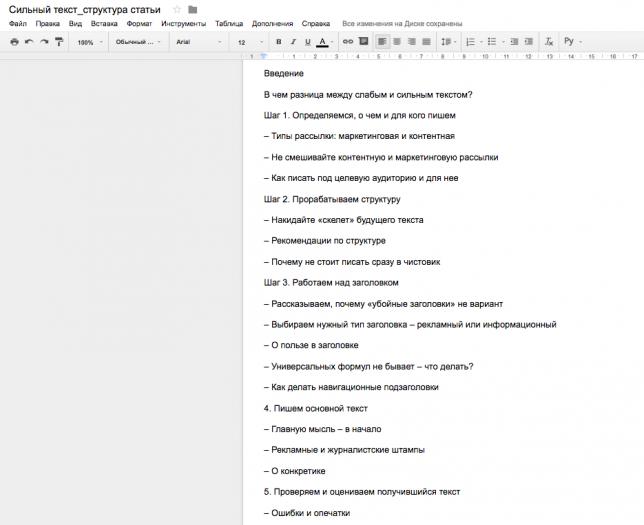The image size is (644, 525).
Task: Decrease the indent
Action: pos(514,41)
